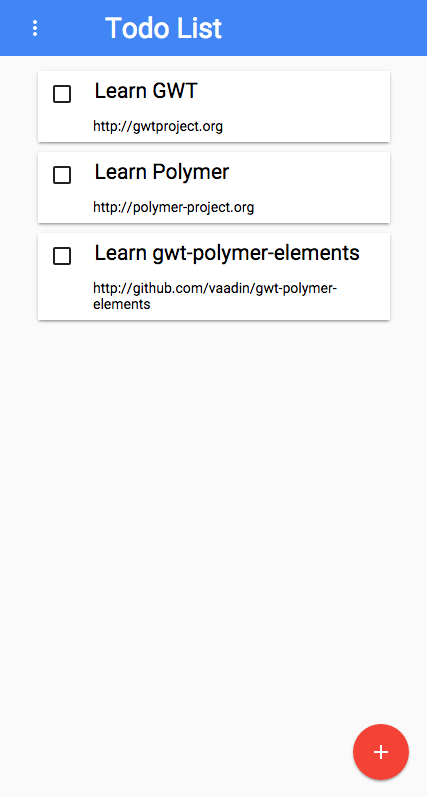Select the Learn Polymer item title

pos(162,173)
